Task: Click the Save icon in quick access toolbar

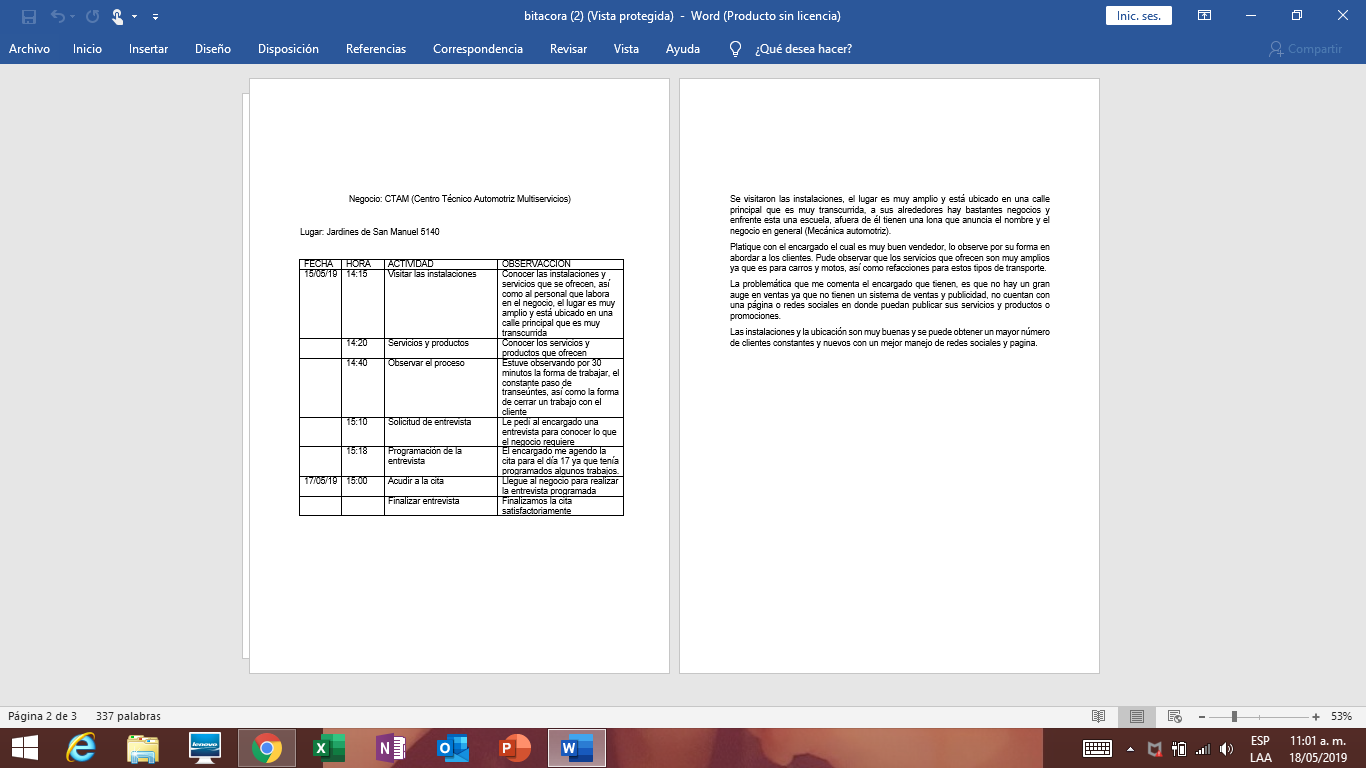Action: 28,16
